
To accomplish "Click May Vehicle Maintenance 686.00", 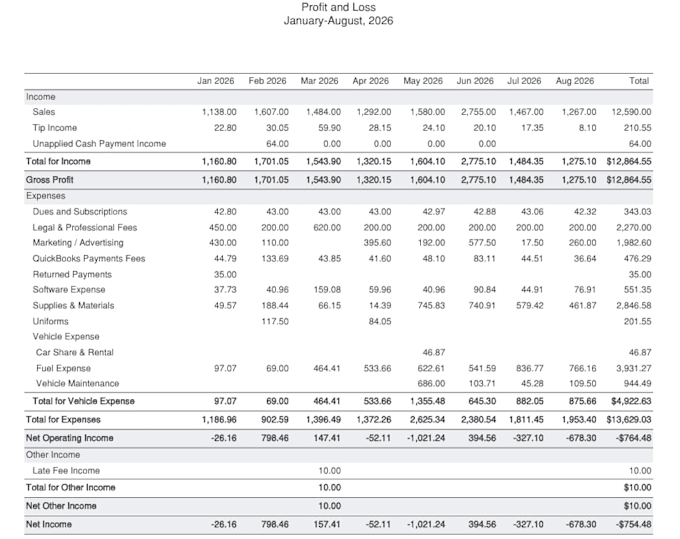I will 431,384.
